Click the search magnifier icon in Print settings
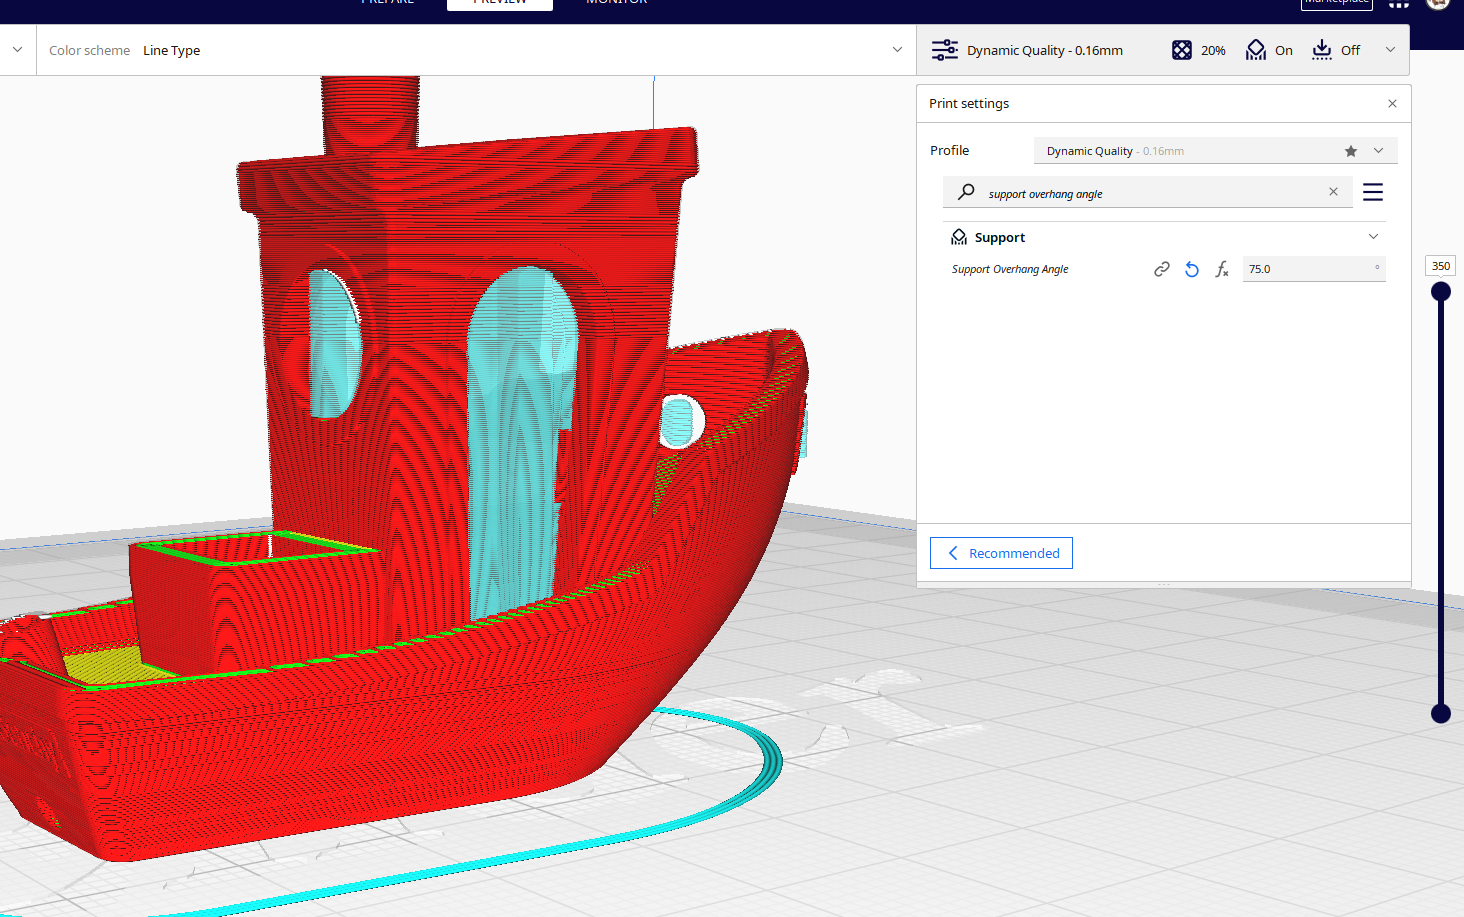1464x917 pixels. coord(966,192)
